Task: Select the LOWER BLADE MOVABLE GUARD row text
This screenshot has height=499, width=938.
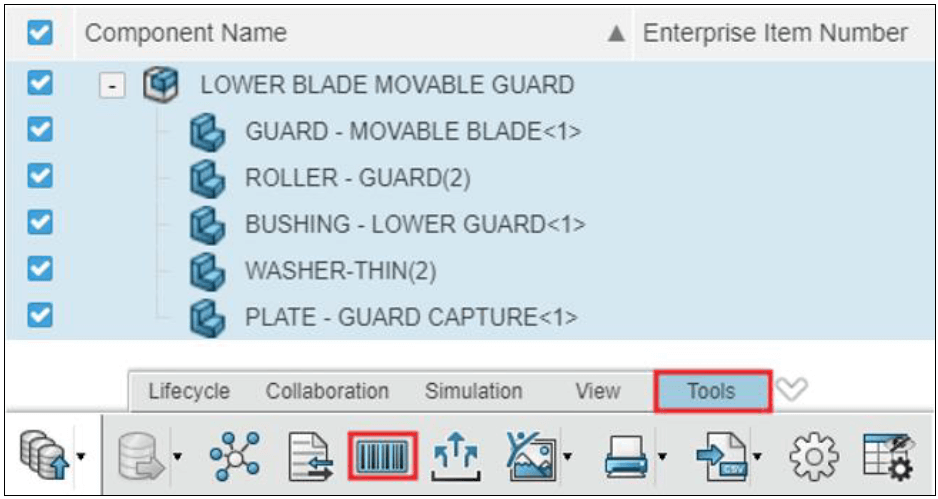Action: pos(387,85)
